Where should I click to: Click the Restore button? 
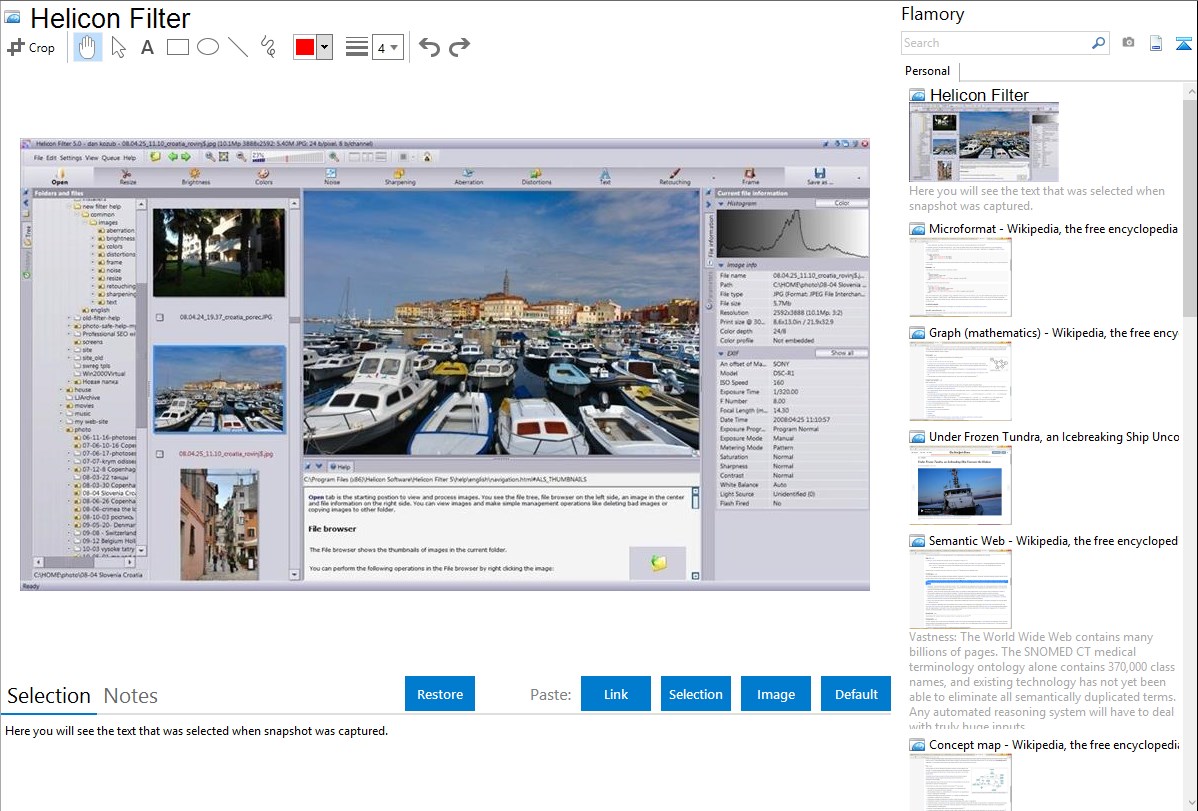[x=440, y=694]
